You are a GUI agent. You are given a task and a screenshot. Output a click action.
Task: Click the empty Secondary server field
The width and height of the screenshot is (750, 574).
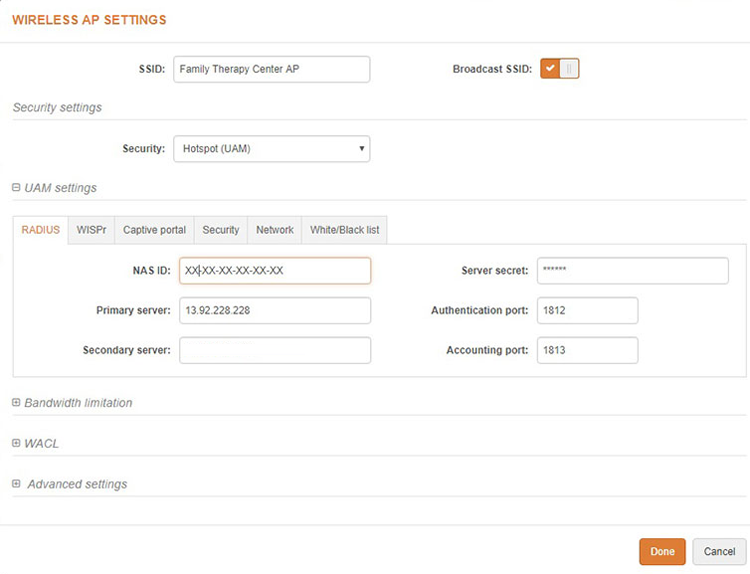275,350
